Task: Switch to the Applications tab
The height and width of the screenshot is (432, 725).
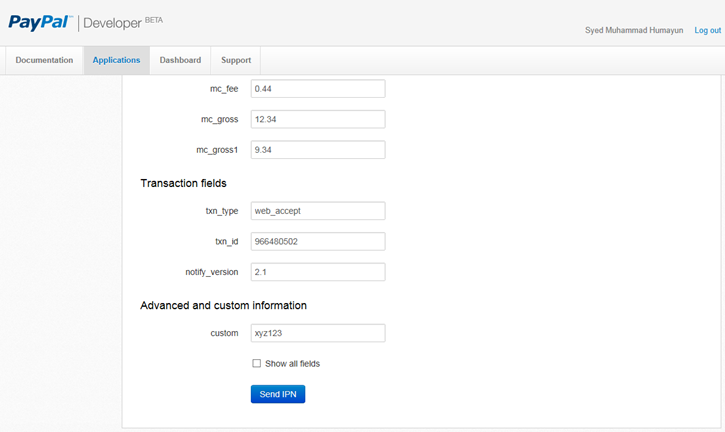Action: click(x=116, y=60)
